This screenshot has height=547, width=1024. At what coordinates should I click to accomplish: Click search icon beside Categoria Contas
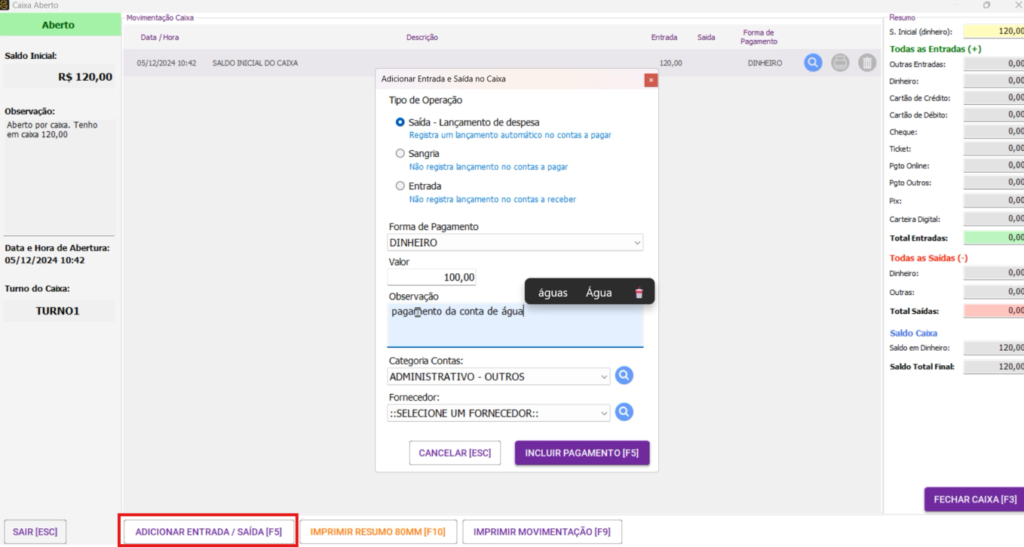click(x=624, y=376)
